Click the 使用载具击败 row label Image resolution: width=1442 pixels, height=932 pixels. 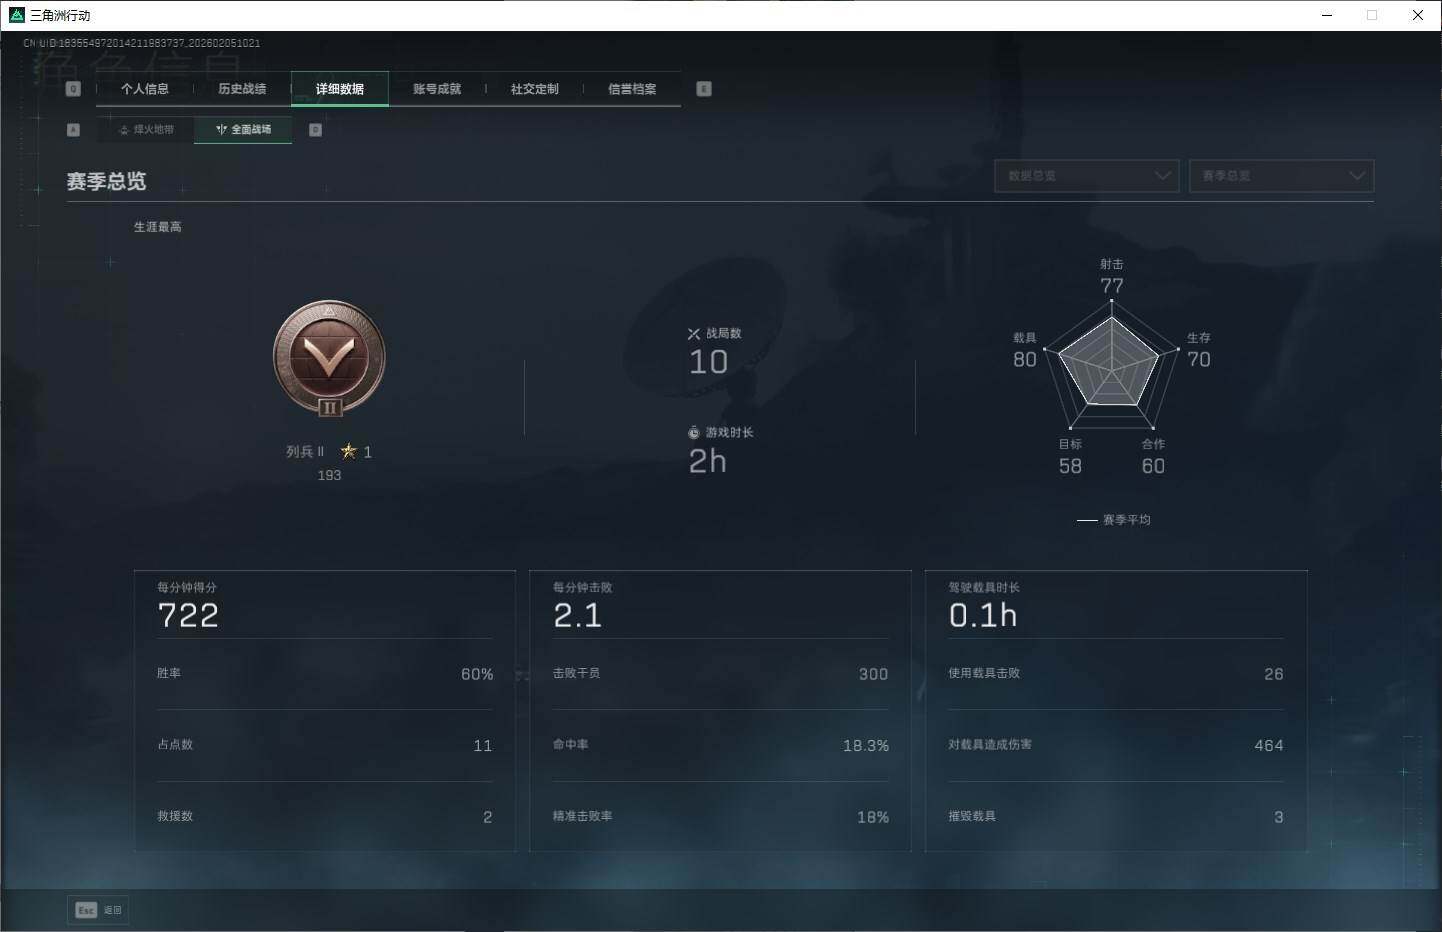tap(985, 673)
